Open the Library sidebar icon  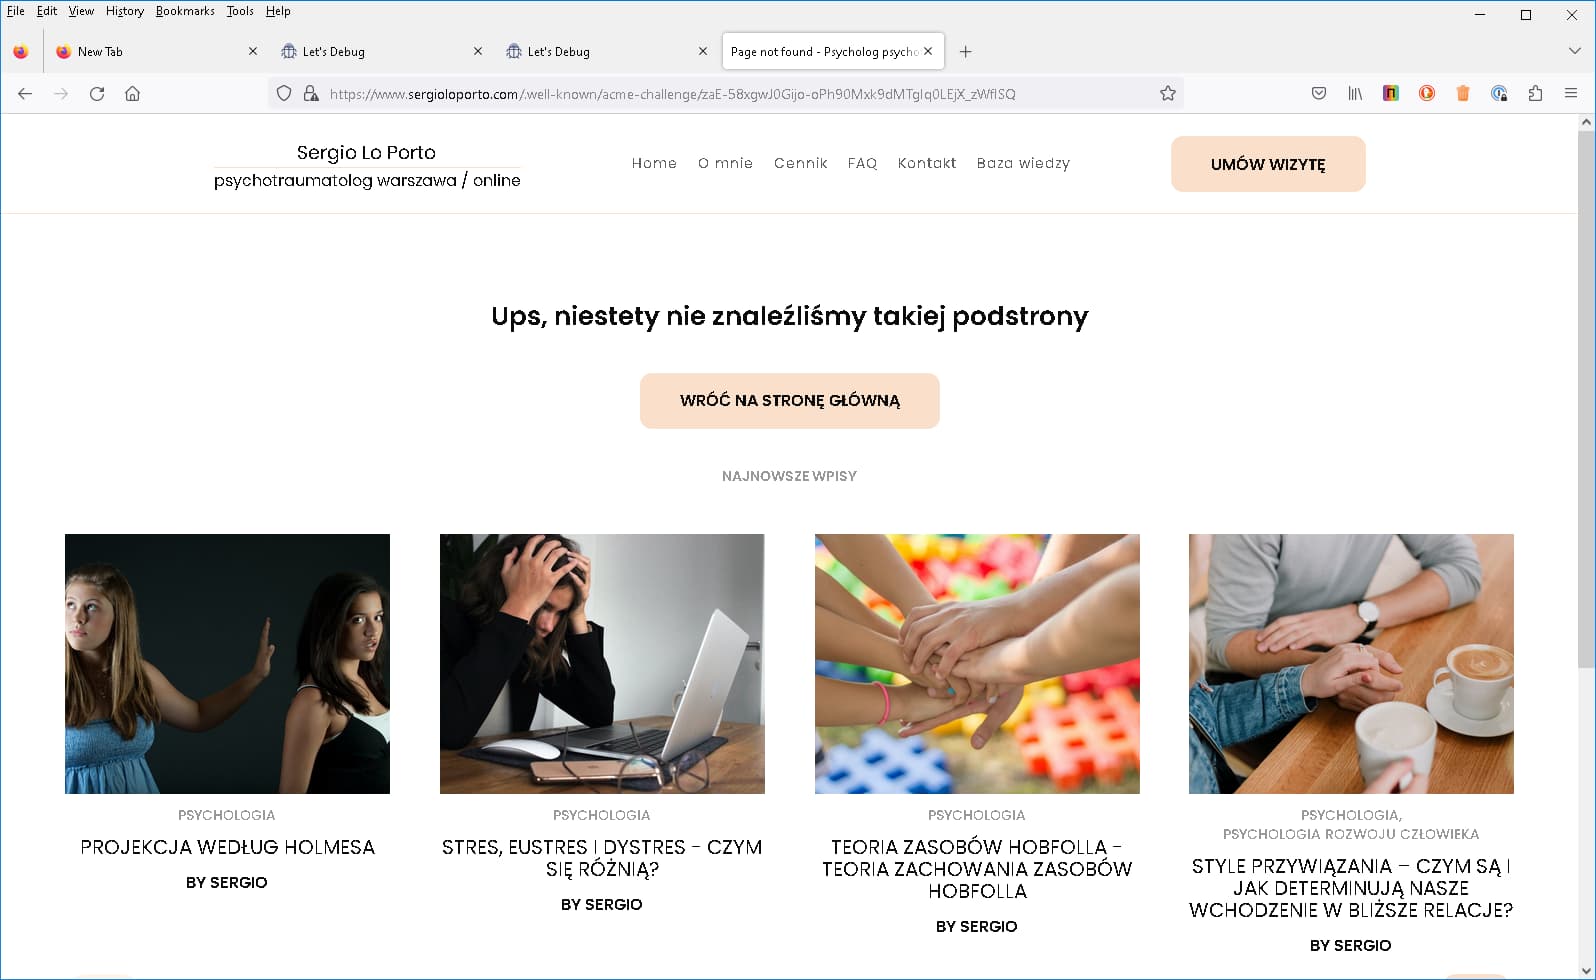tap(1355, 93)
